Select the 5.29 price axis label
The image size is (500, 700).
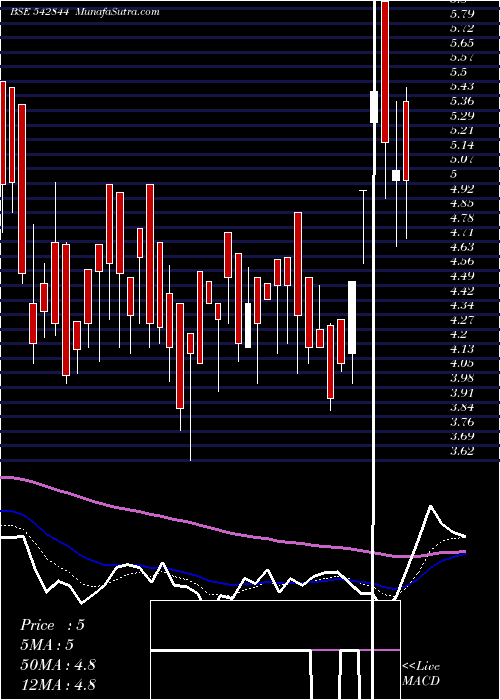[462, 116]
